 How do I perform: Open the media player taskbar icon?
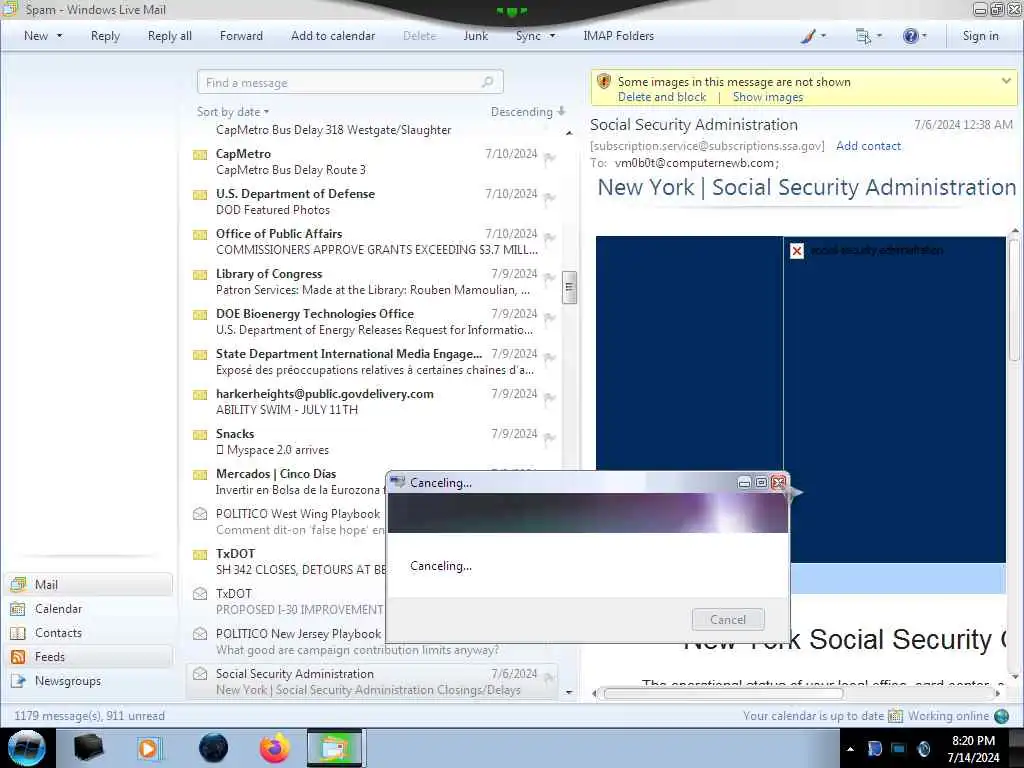(149, 748)
